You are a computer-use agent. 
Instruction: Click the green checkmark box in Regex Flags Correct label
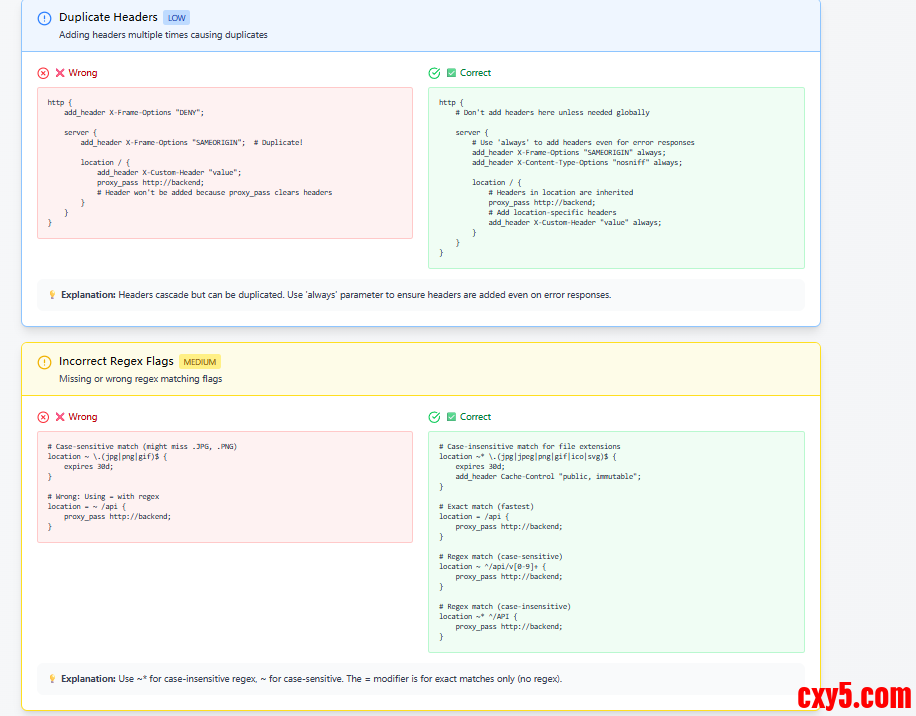(451, 417)
